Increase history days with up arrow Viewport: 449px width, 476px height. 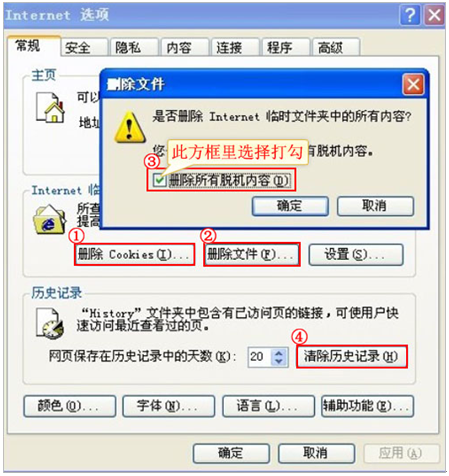tap(279, 353)
